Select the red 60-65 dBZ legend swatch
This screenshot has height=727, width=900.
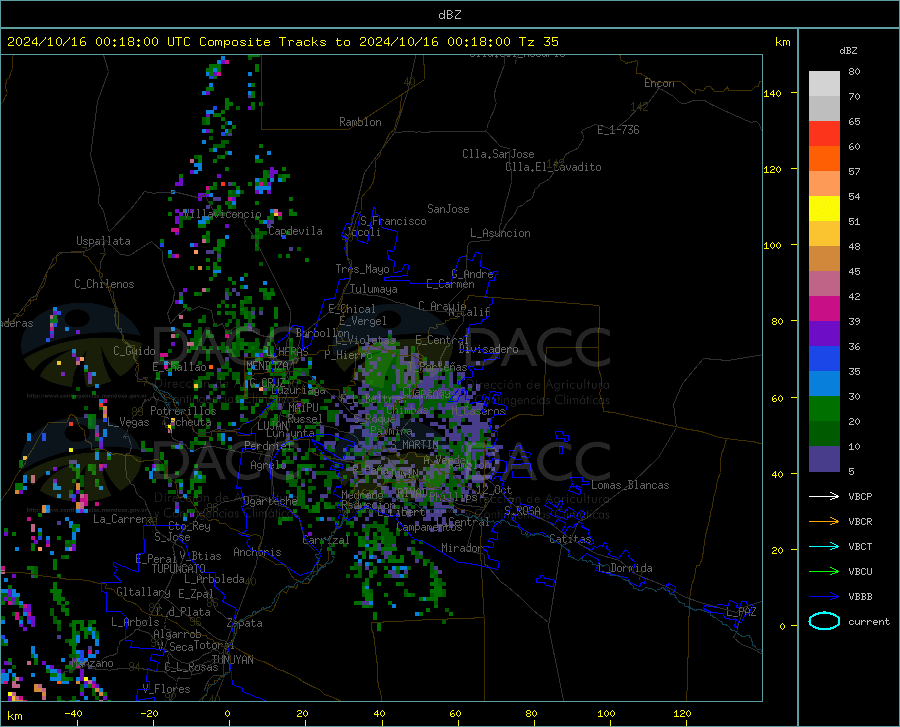[824, 134]
